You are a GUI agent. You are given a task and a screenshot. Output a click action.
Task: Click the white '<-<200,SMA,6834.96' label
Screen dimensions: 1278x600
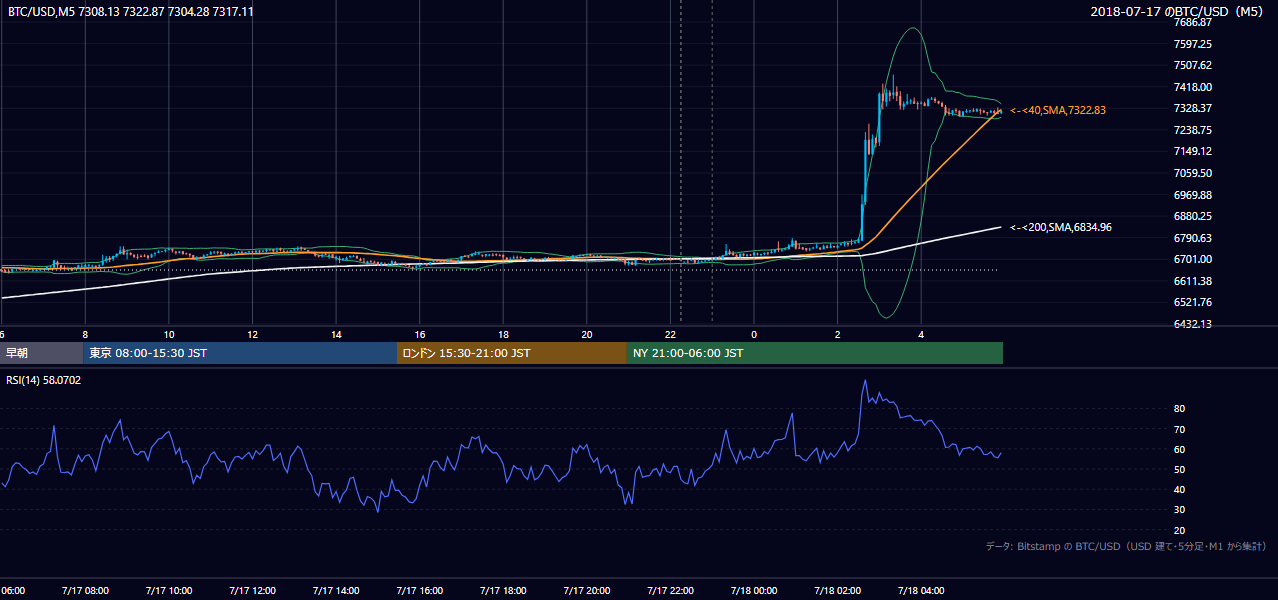click(1061, 227)
